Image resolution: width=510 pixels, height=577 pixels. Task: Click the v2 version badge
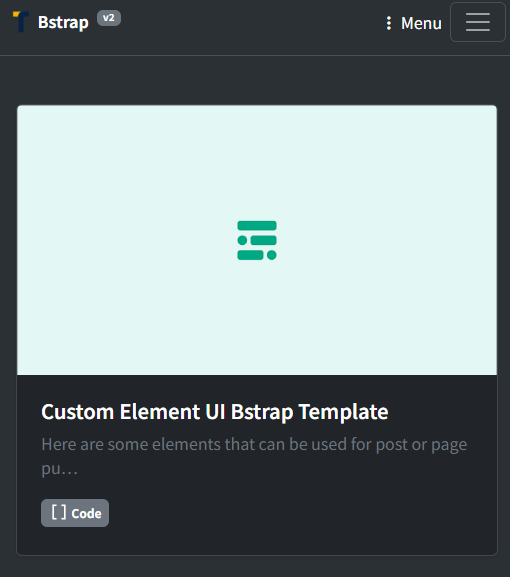(x=109, y=18)
